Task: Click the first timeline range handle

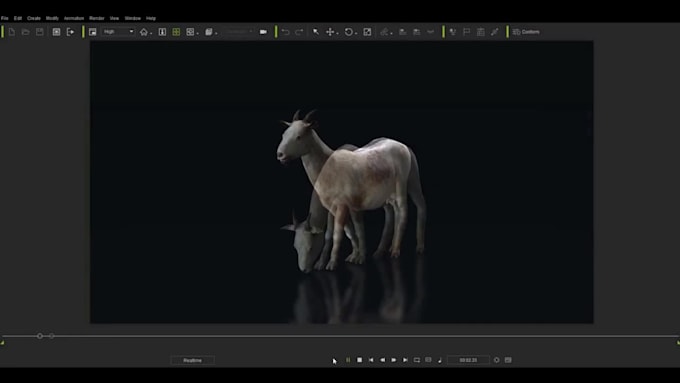Action: [40, 336]
